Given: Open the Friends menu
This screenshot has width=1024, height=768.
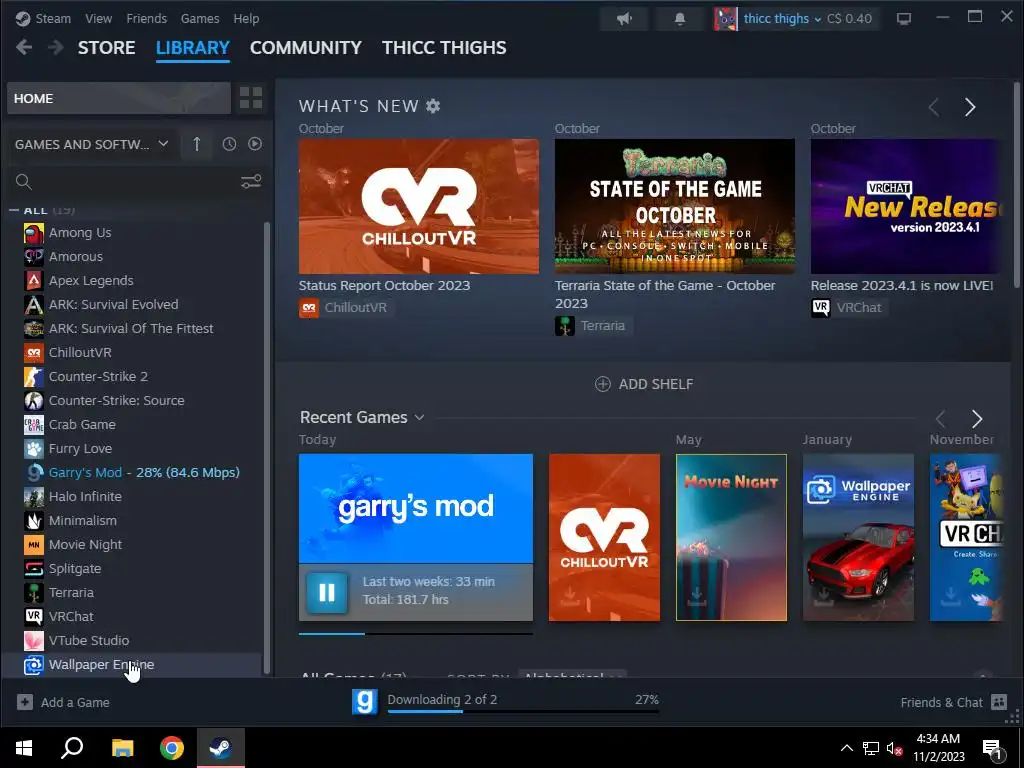Looking at the screenshot, I should pos(146,18).
